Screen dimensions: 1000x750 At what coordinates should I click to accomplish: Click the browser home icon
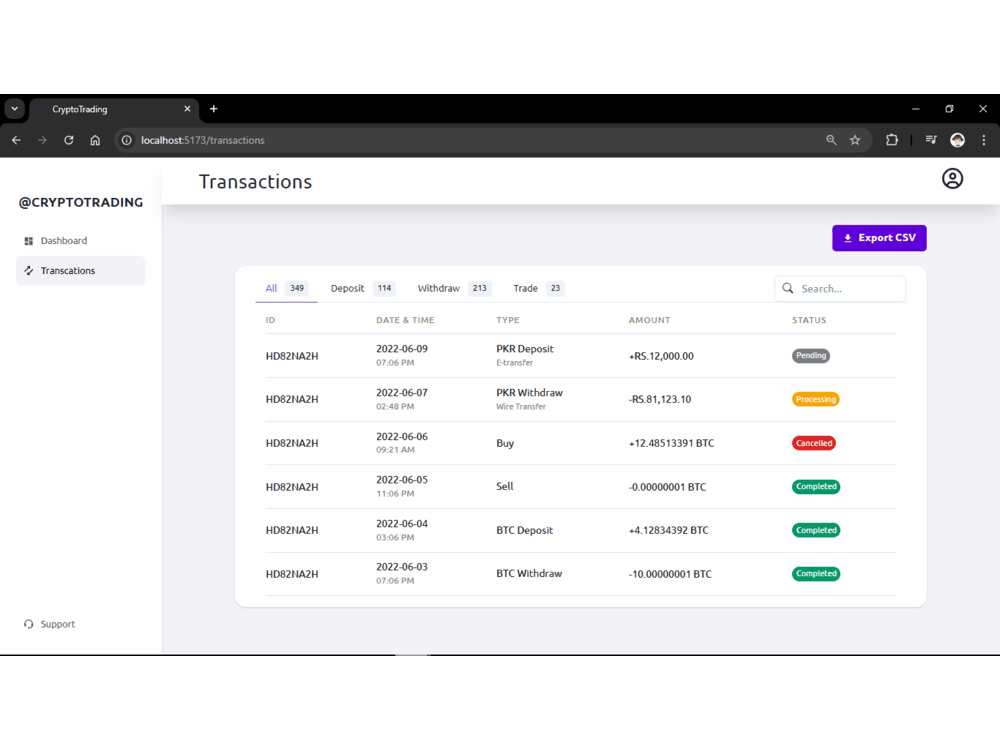click(x=95, y=140)
